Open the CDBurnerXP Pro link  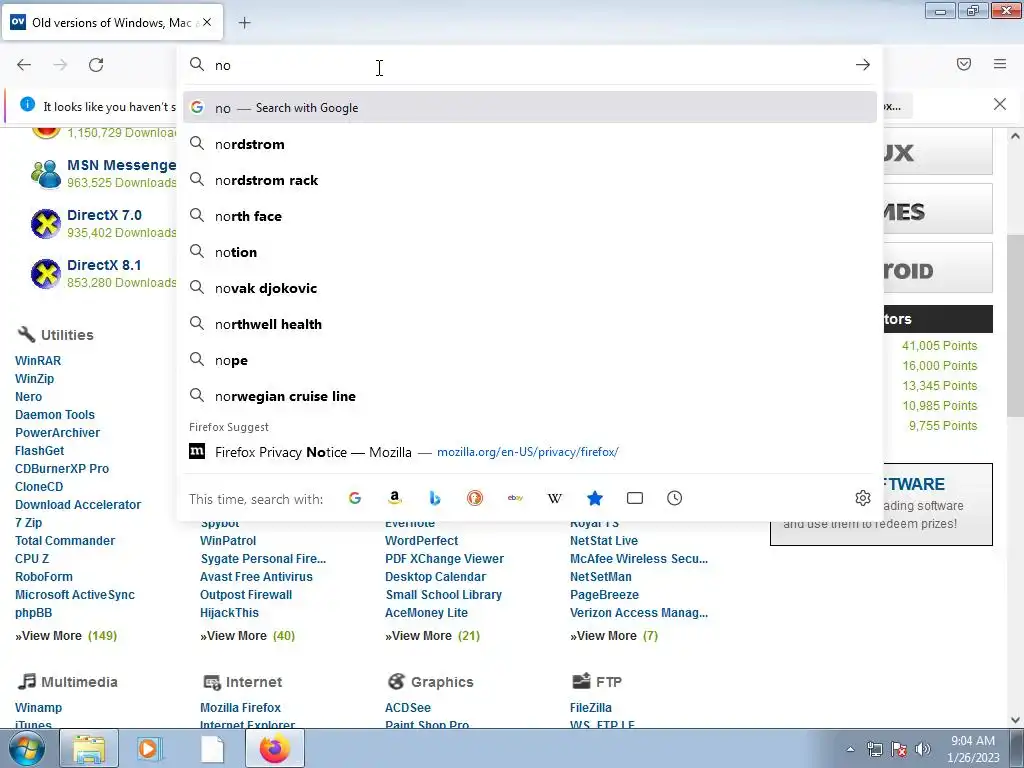(62, 469)
